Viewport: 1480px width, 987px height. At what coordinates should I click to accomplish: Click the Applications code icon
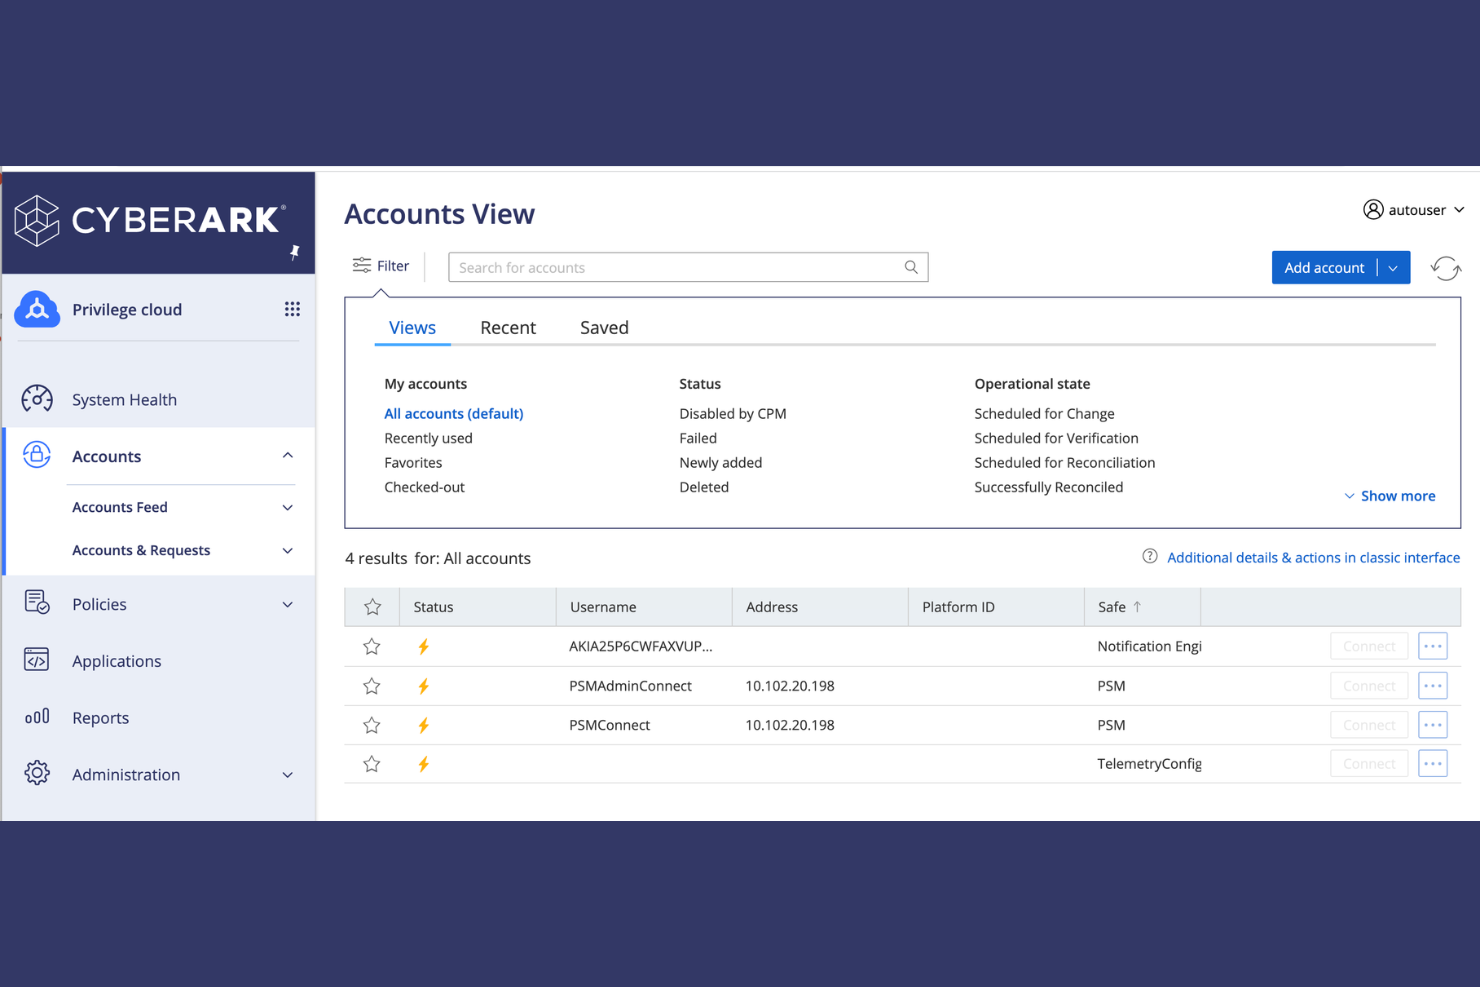point(37,660)
